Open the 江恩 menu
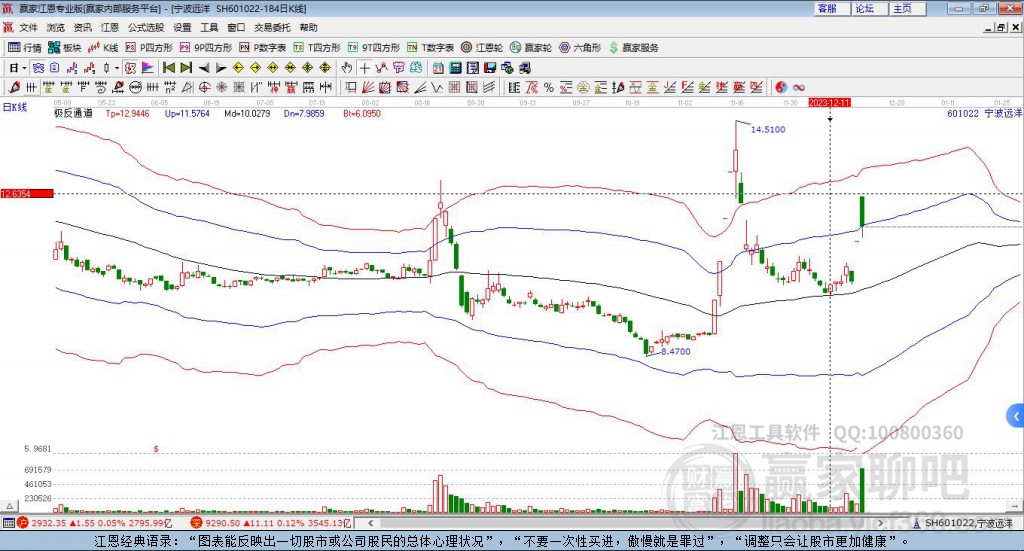 click(x=110, y=27)
